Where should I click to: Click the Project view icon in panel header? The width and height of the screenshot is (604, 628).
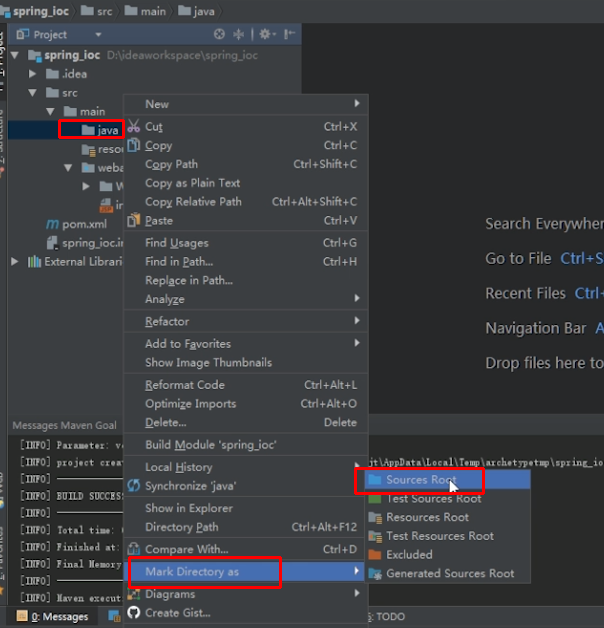23,34
